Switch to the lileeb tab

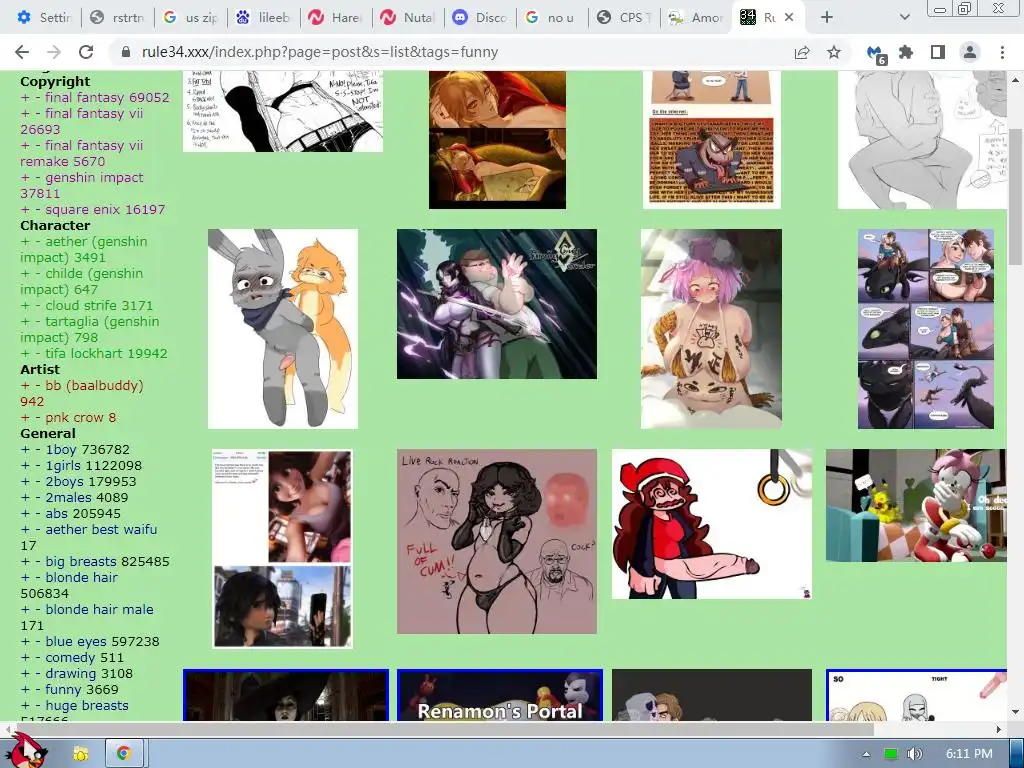point(264,18)
